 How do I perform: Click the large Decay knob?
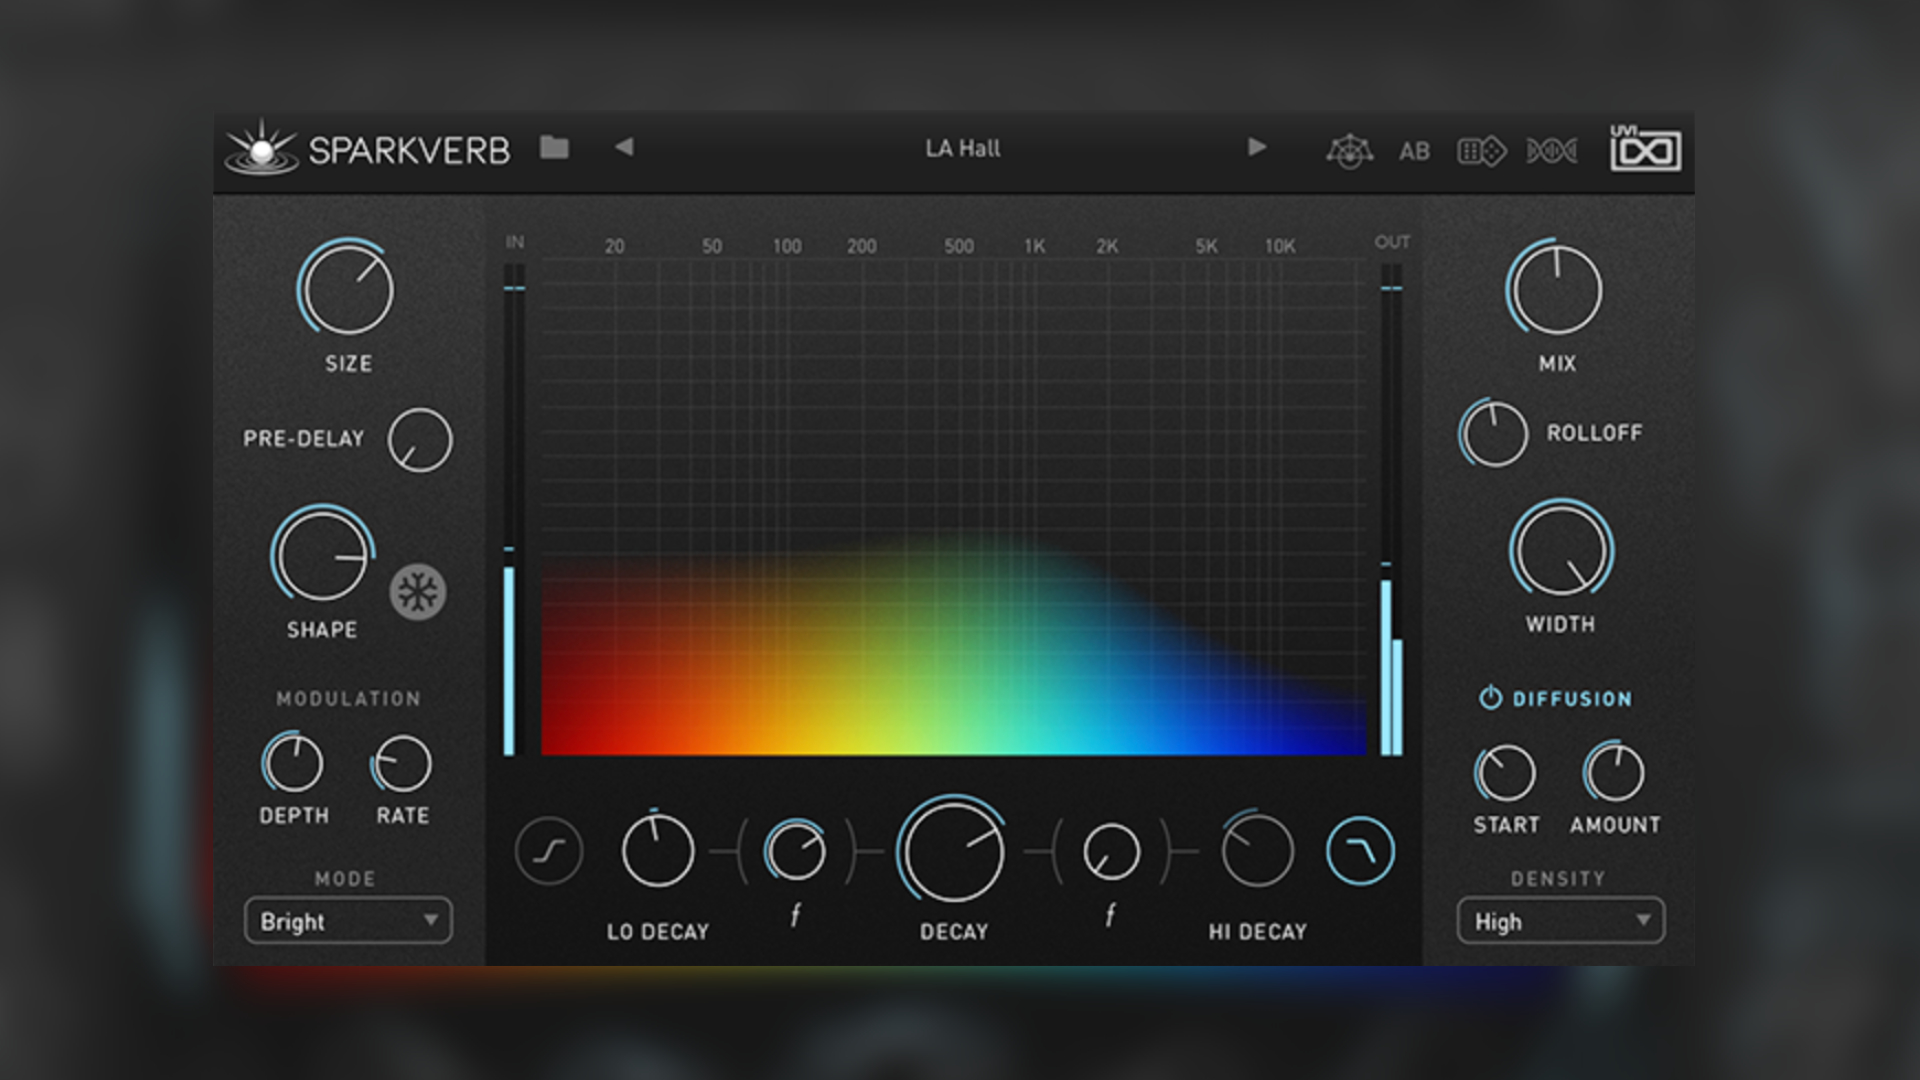click(x=953, y=851)
